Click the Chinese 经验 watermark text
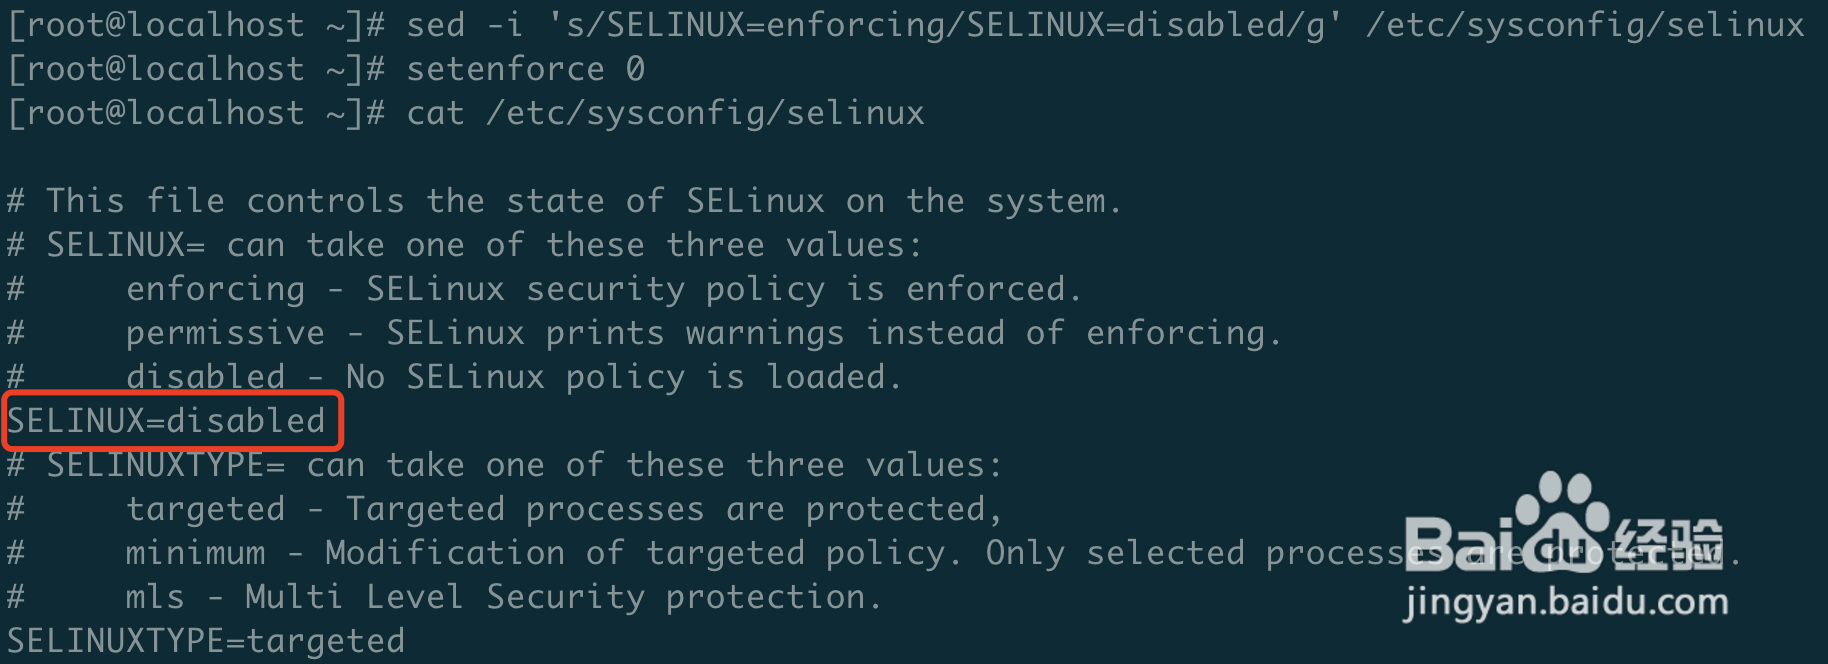 (1668, 544)
